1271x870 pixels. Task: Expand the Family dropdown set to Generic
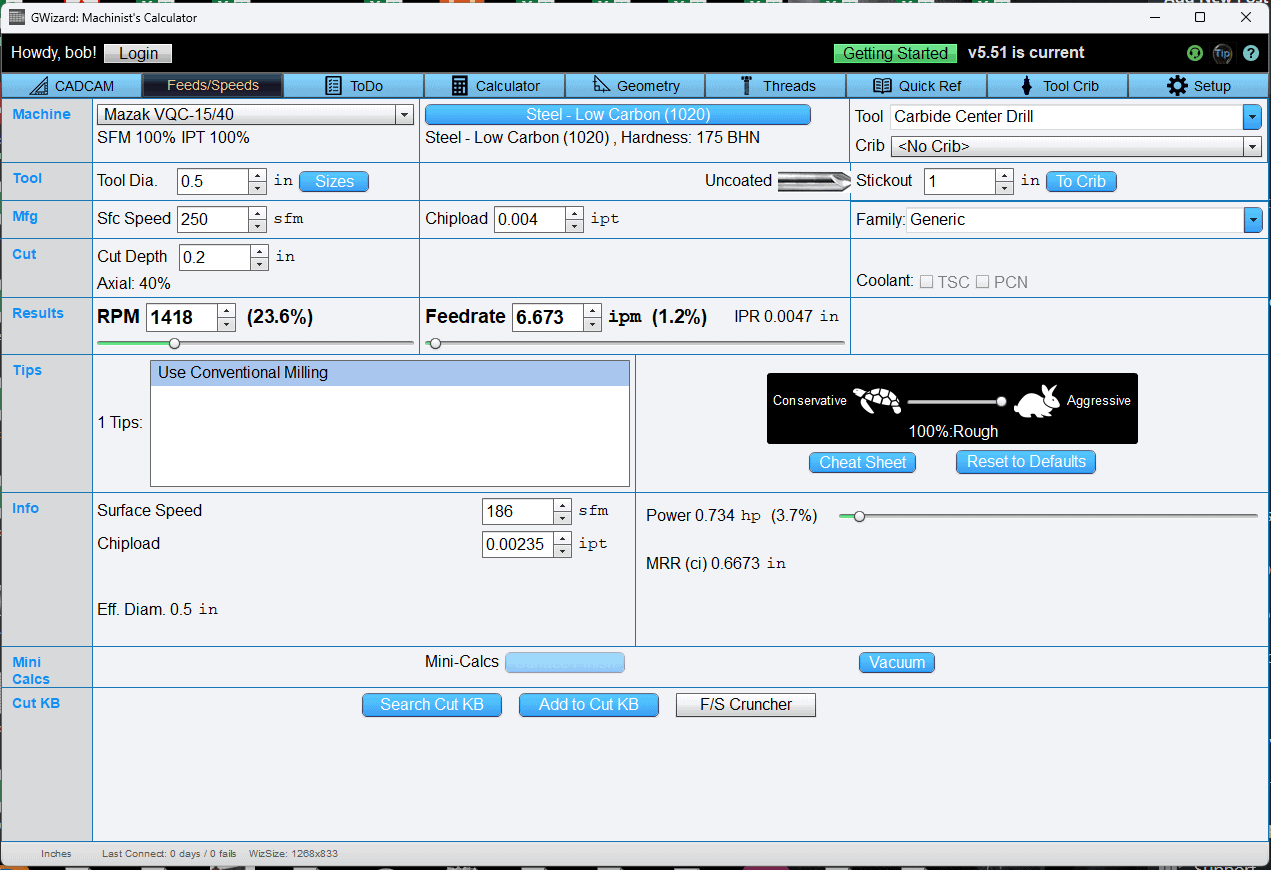[1253, 219]
